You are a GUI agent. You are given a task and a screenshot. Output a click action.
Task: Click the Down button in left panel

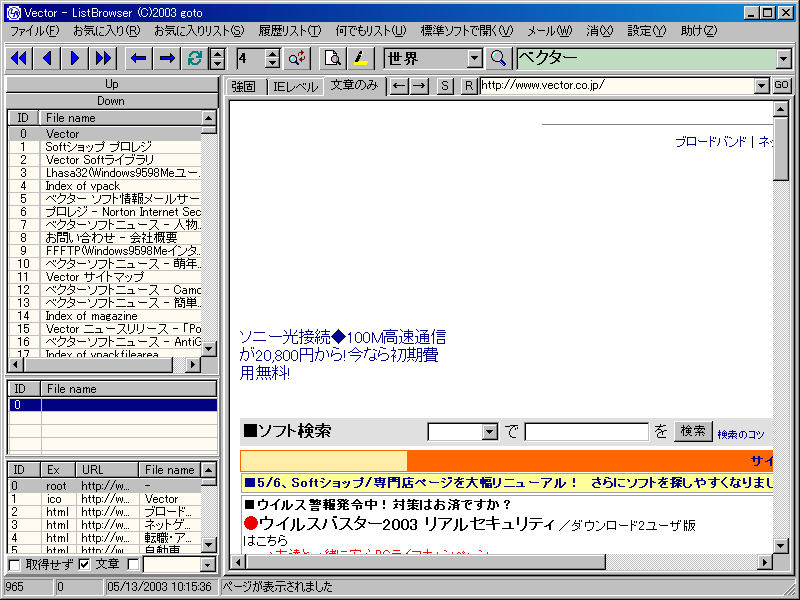coord(111,101)
